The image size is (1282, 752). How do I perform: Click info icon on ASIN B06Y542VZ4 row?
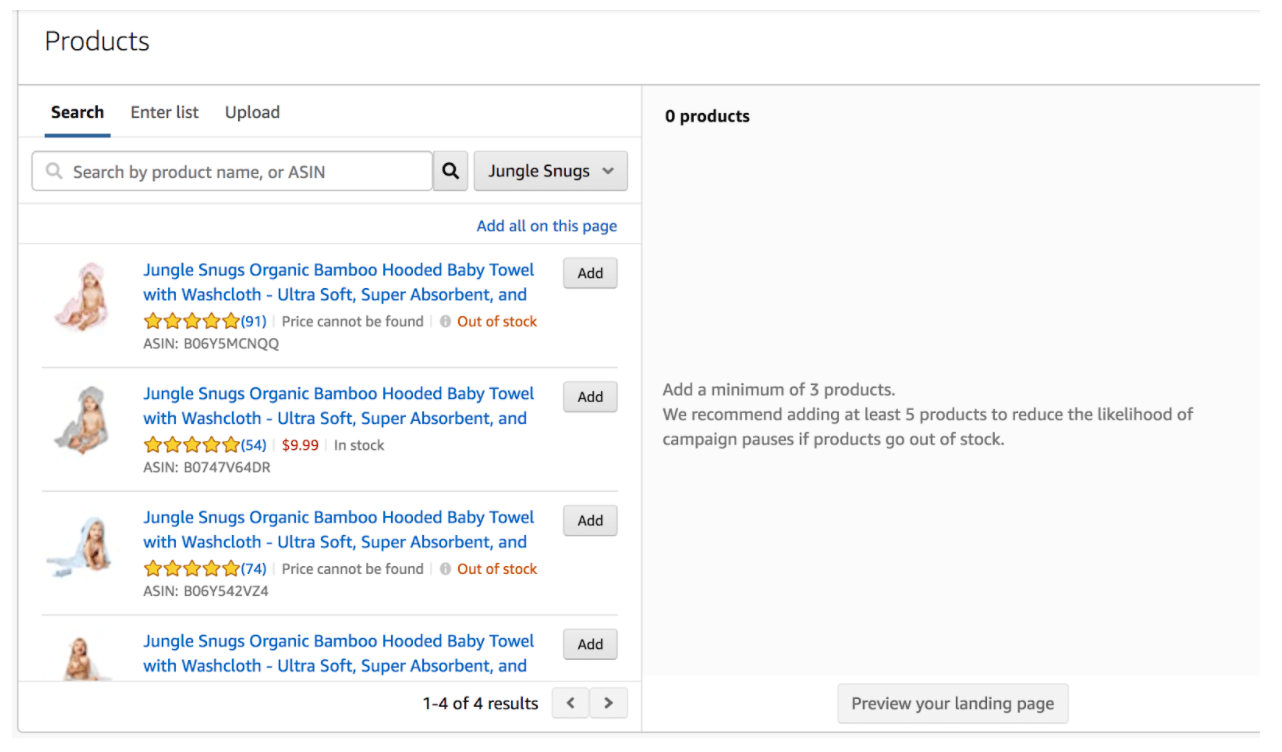[x=445, y=569]
